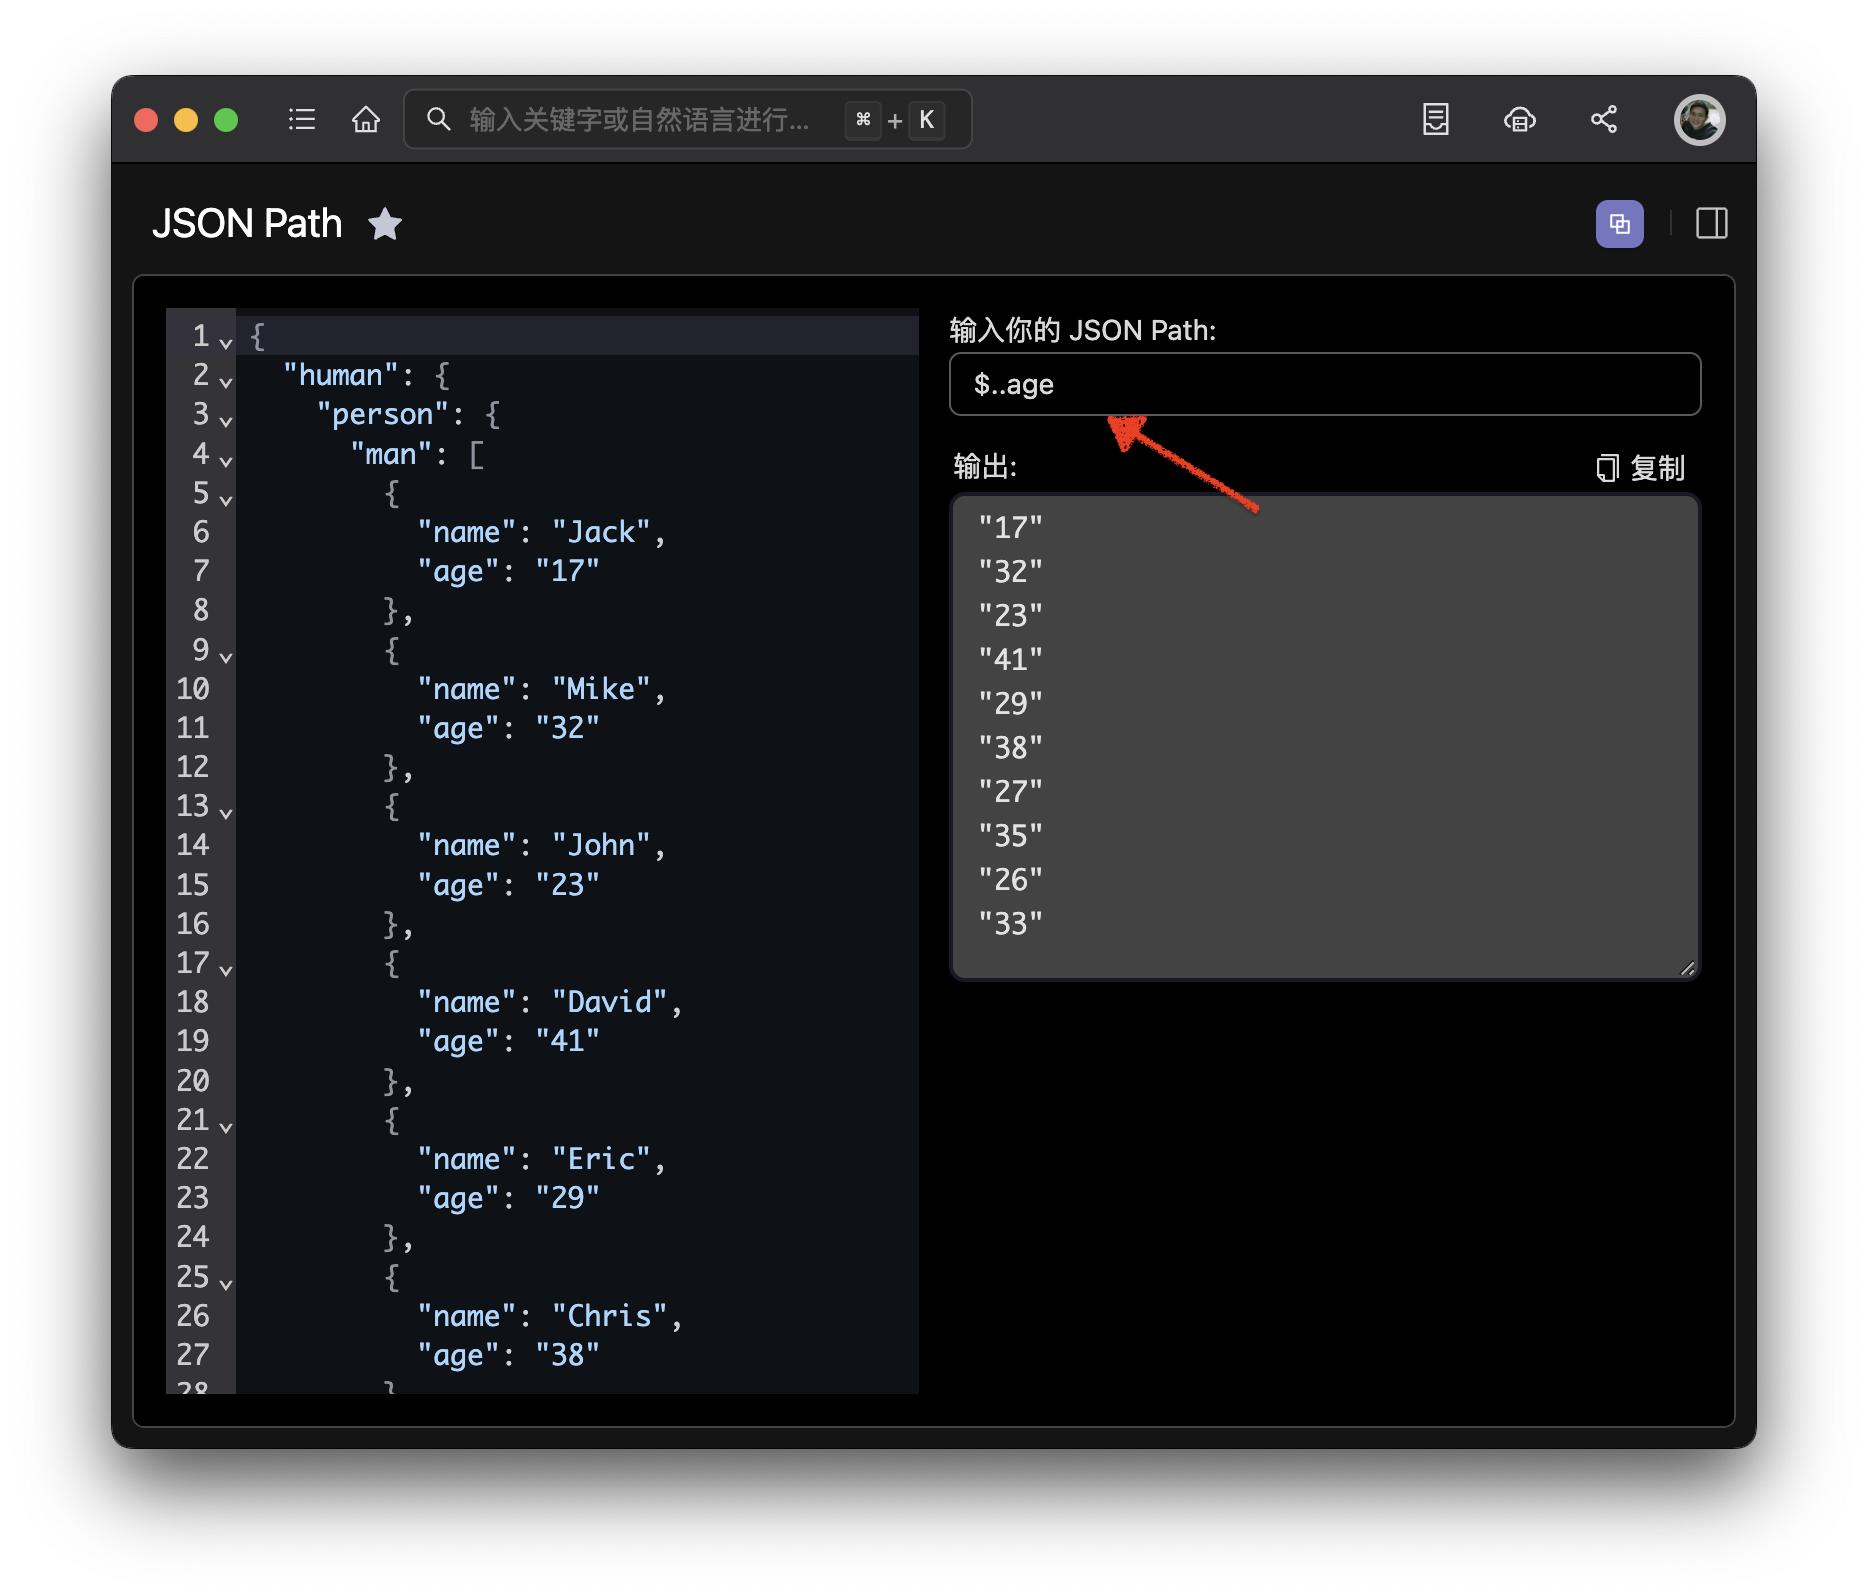
Task: Click the cloud storage icon
Action: pyautogui.click(x=1519, y=120)
